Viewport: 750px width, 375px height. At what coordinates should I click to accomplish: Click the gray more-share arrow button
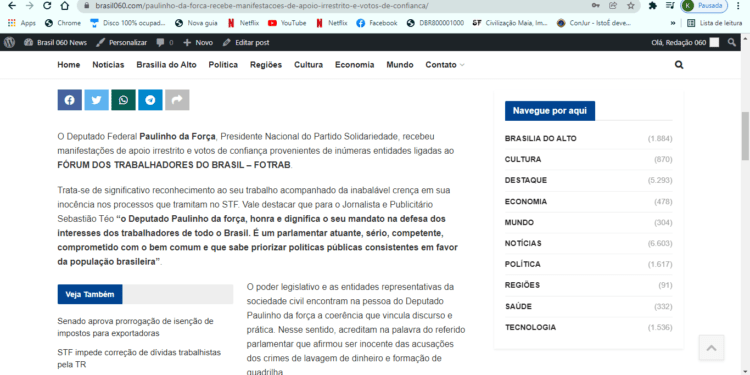177,100
